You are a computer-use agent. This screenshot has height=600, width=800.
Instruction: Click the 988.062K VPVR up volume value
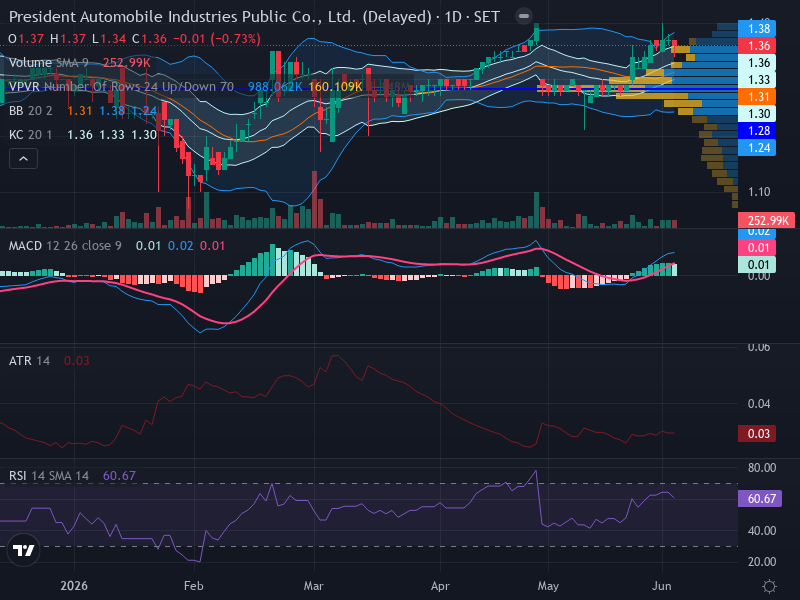pos(276,87)
